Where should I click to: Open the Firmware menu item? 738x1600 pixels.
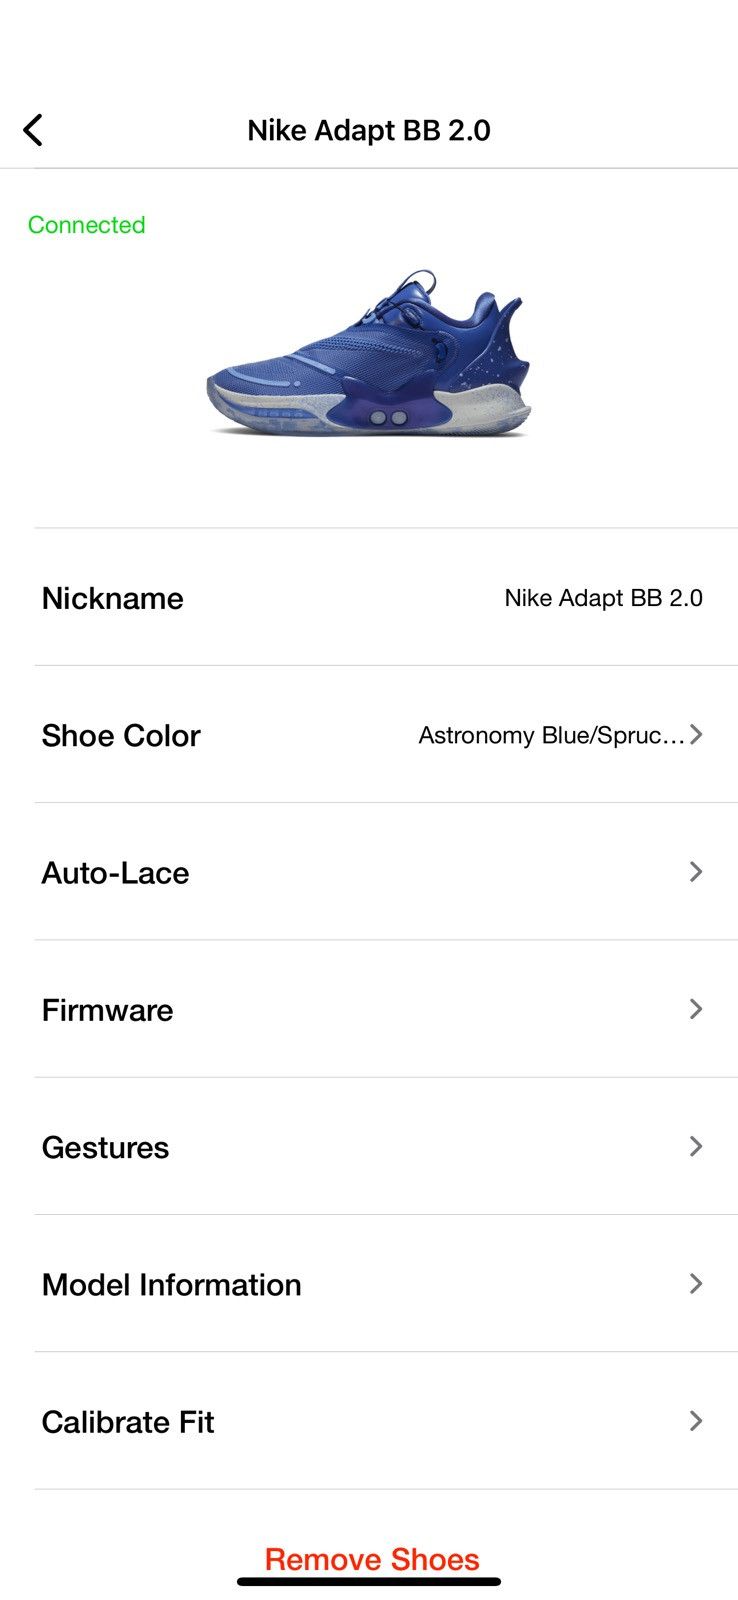click(386, 1009)
